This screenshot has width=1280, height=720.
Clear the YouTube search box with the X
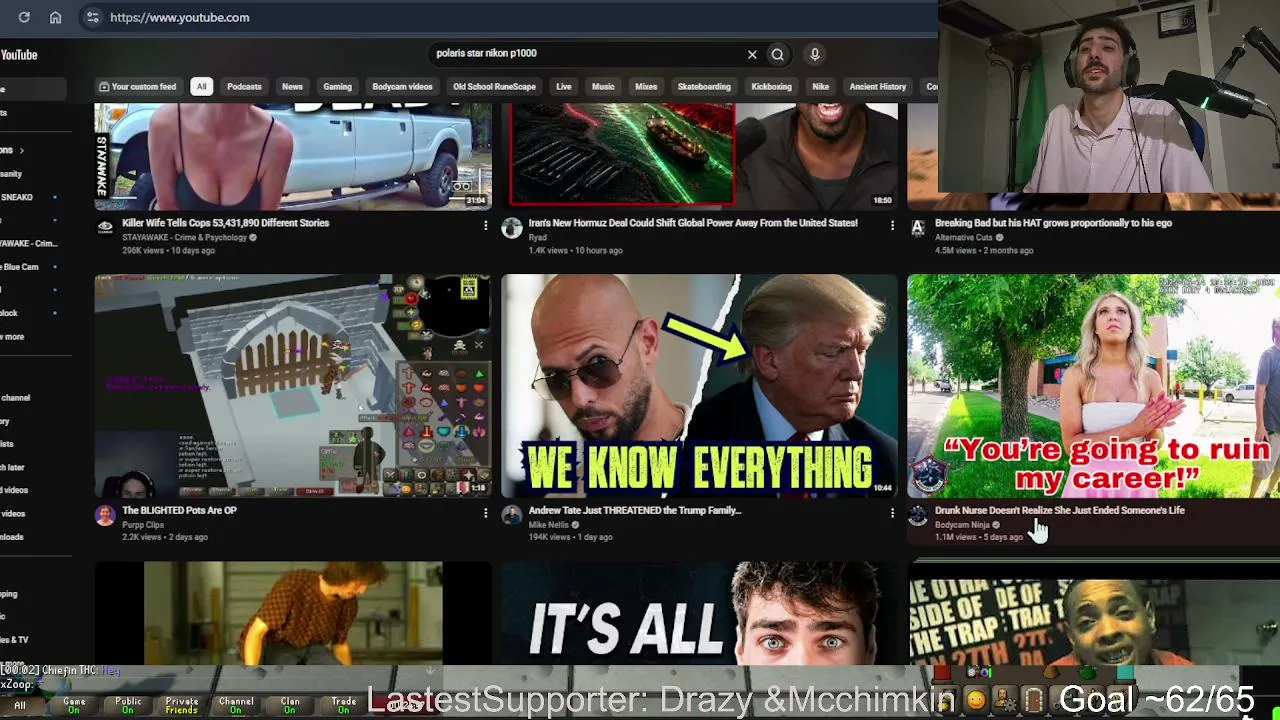tap(752, 54)
